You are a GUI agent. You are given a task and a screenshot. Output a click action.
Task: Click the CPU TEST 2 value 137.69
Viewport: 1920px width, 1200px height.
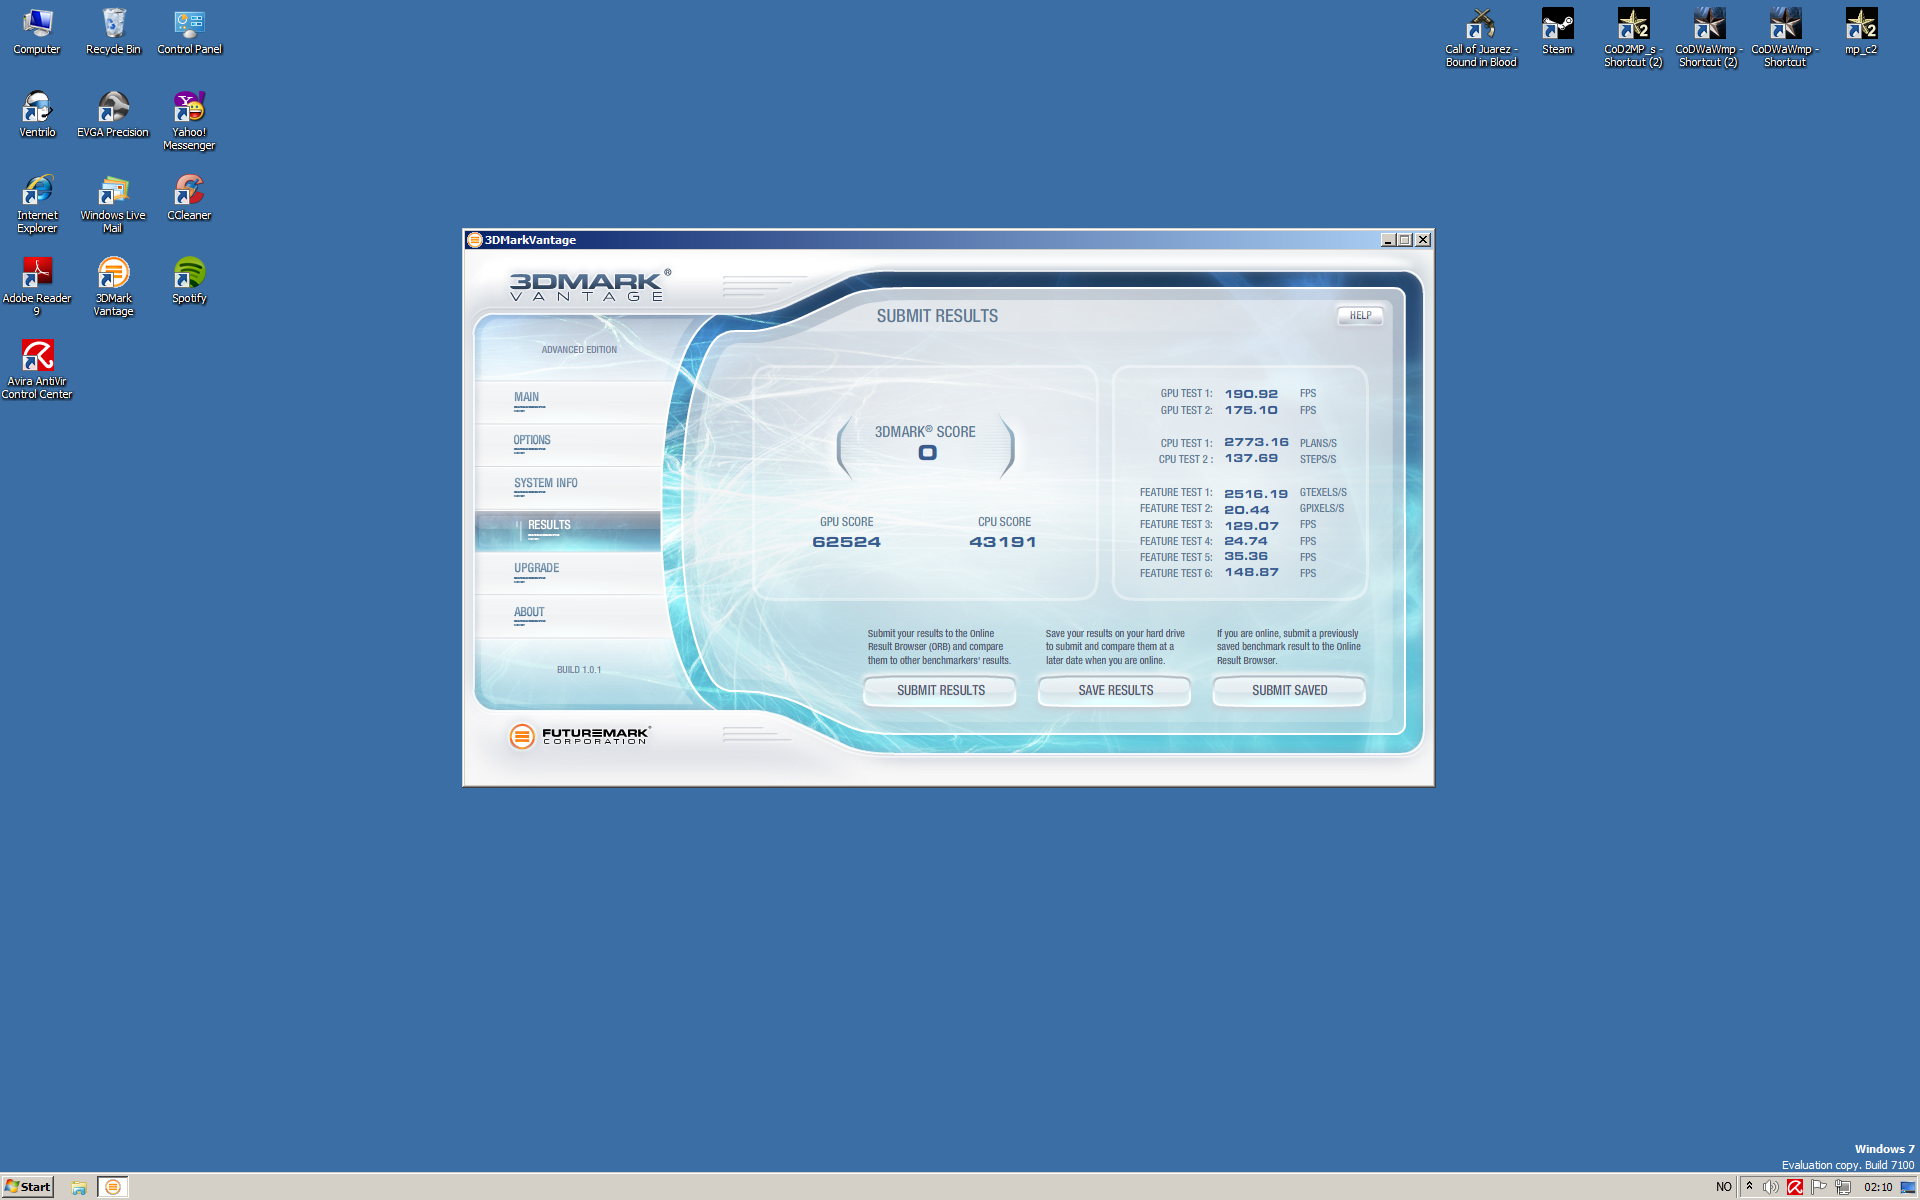pos(1251,458)
